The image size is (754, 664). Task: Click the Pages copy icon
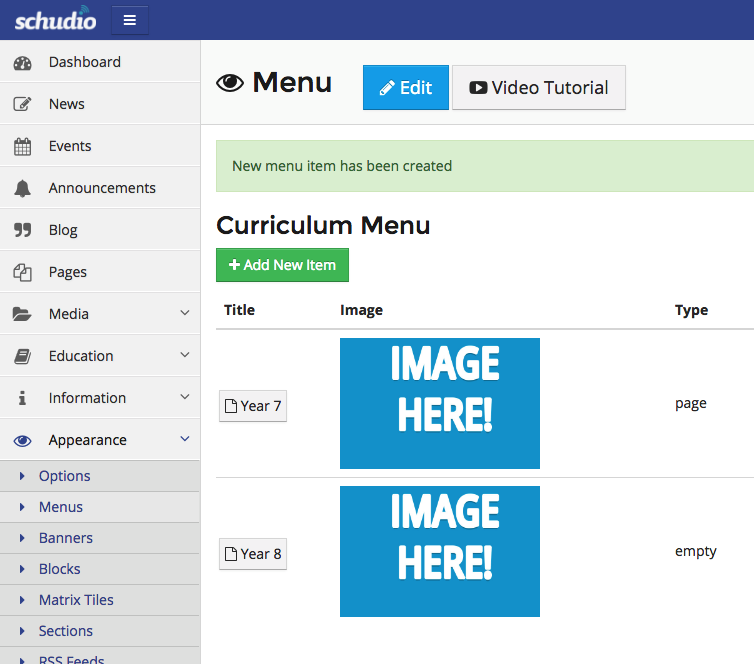(22, 272)
